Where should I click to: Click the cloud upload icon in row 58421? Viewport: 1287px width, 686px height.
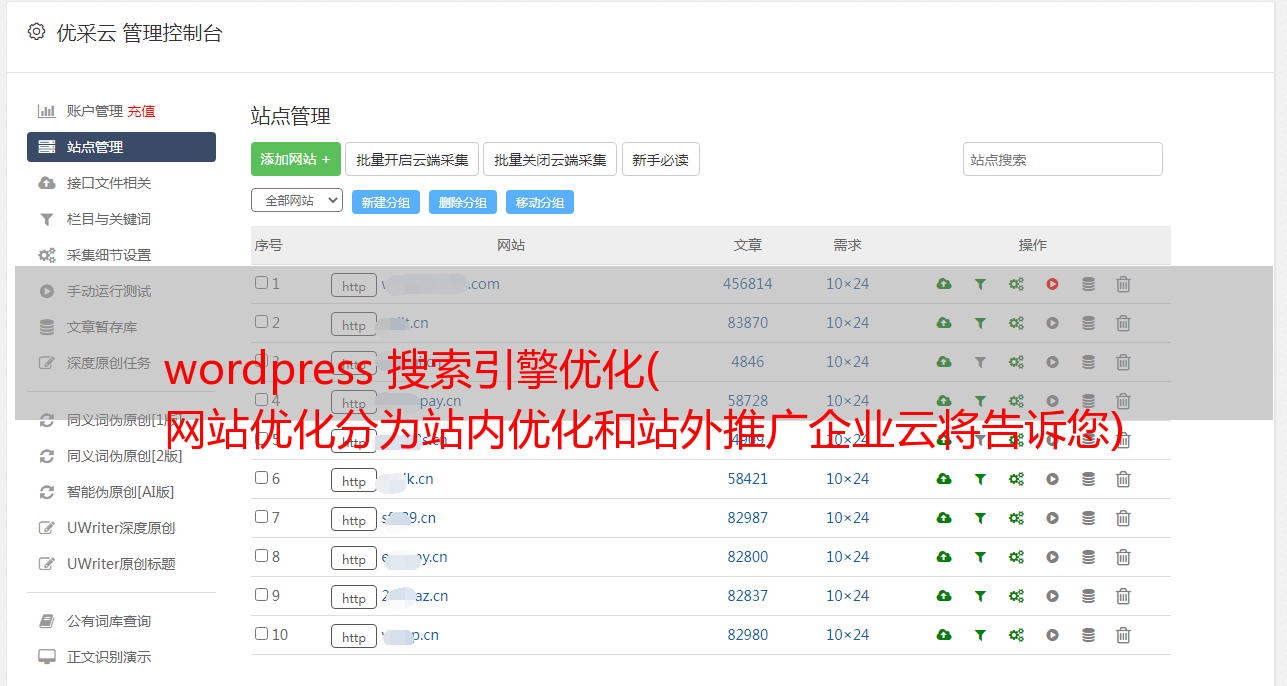pyautogui.click(x=944, y=479)
